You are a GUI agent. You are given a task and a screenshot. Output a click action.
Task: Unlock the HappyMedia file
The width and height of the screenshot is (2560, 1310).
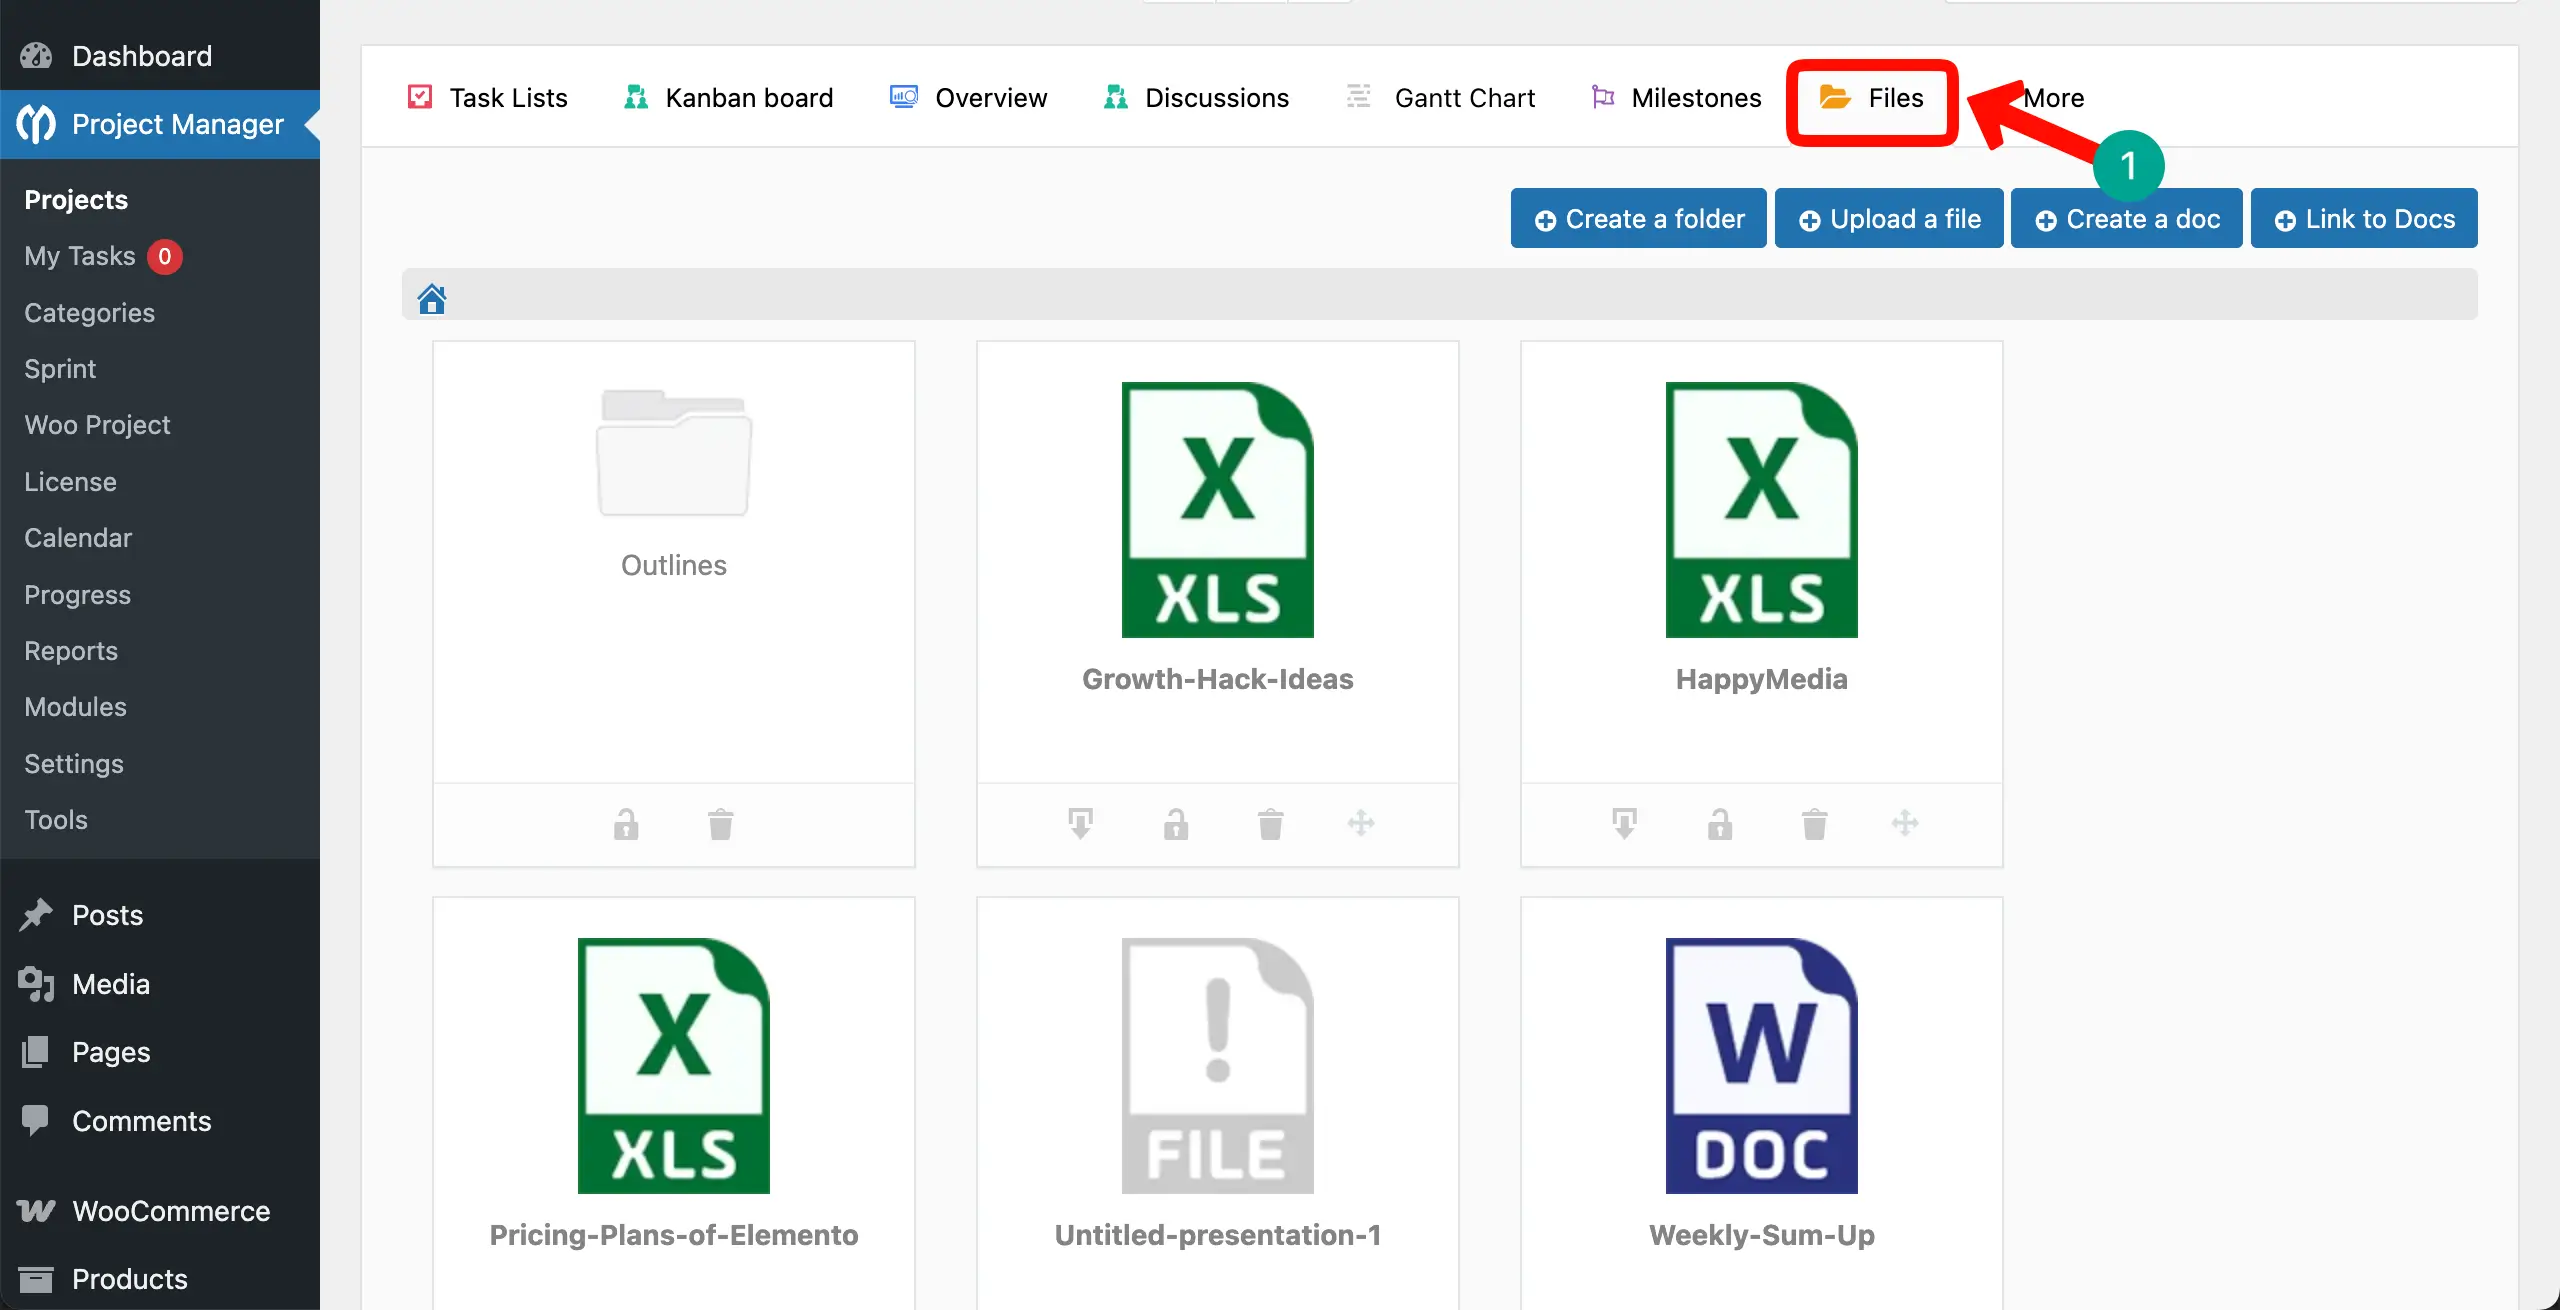pos(1720,824)
